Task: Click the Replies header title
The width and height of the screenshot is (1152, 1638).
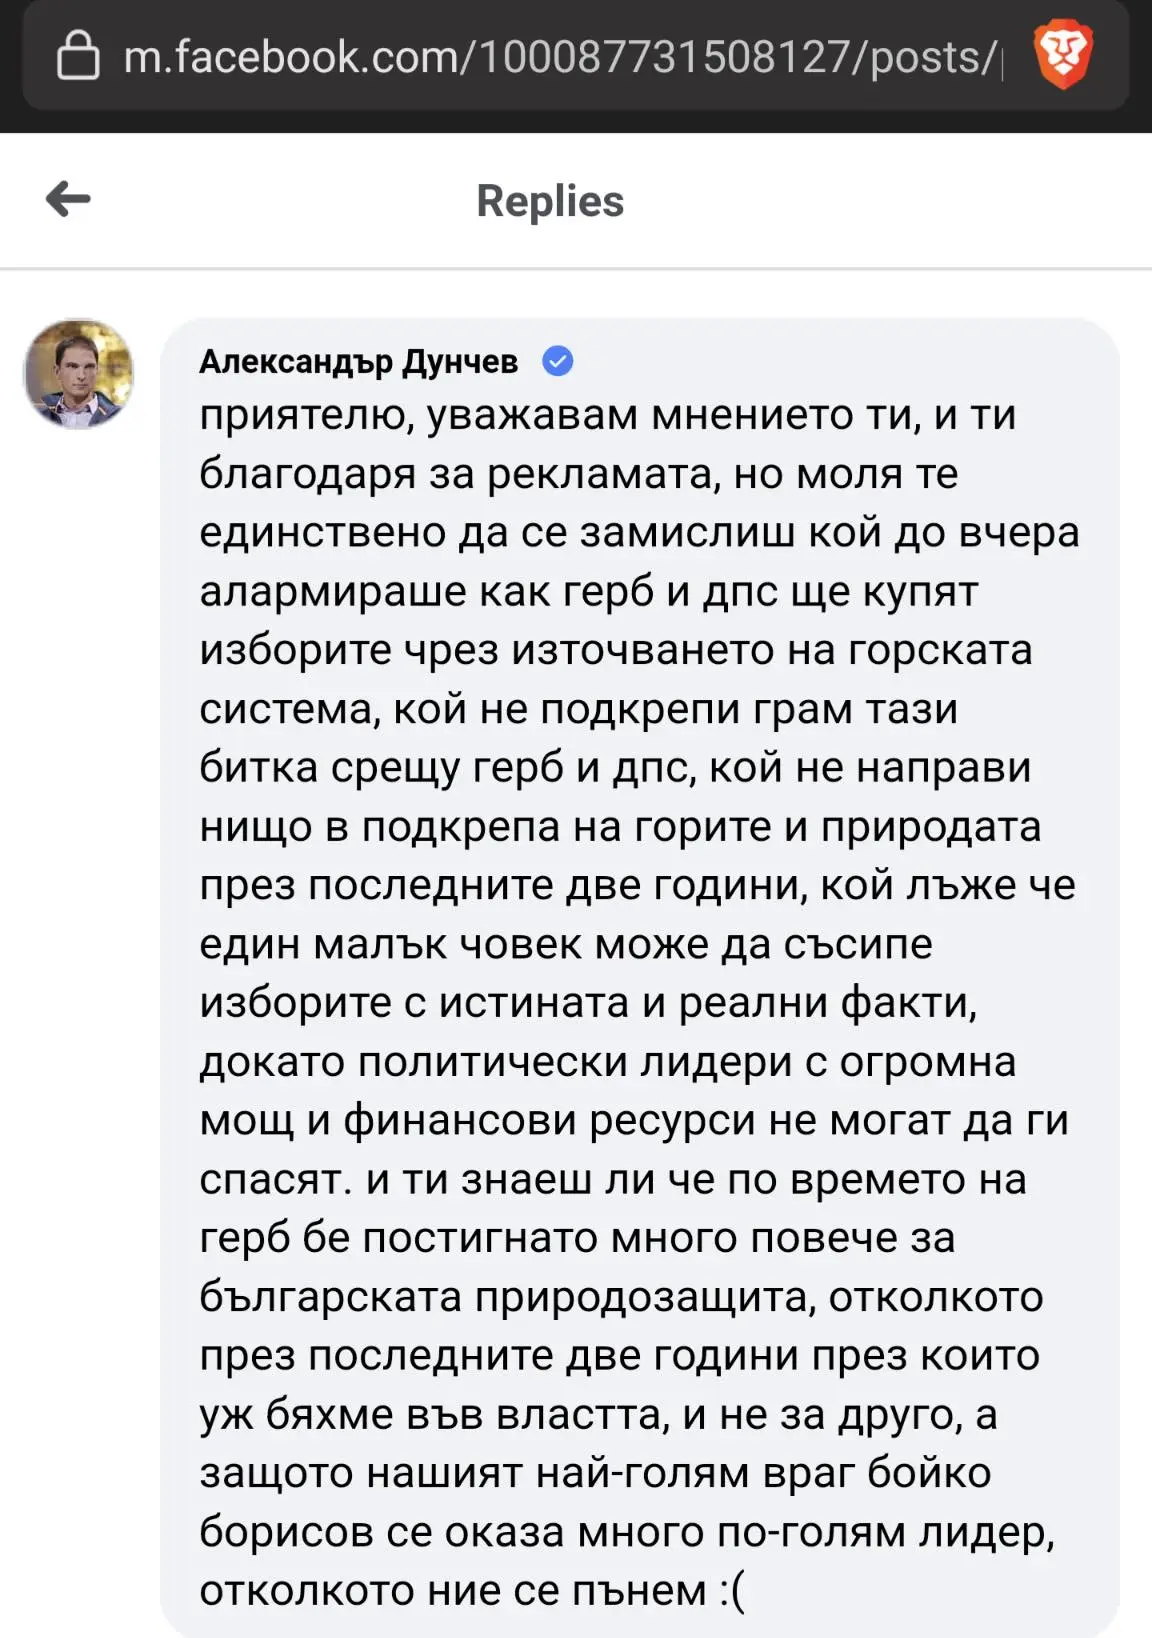Action: [550, 201]
